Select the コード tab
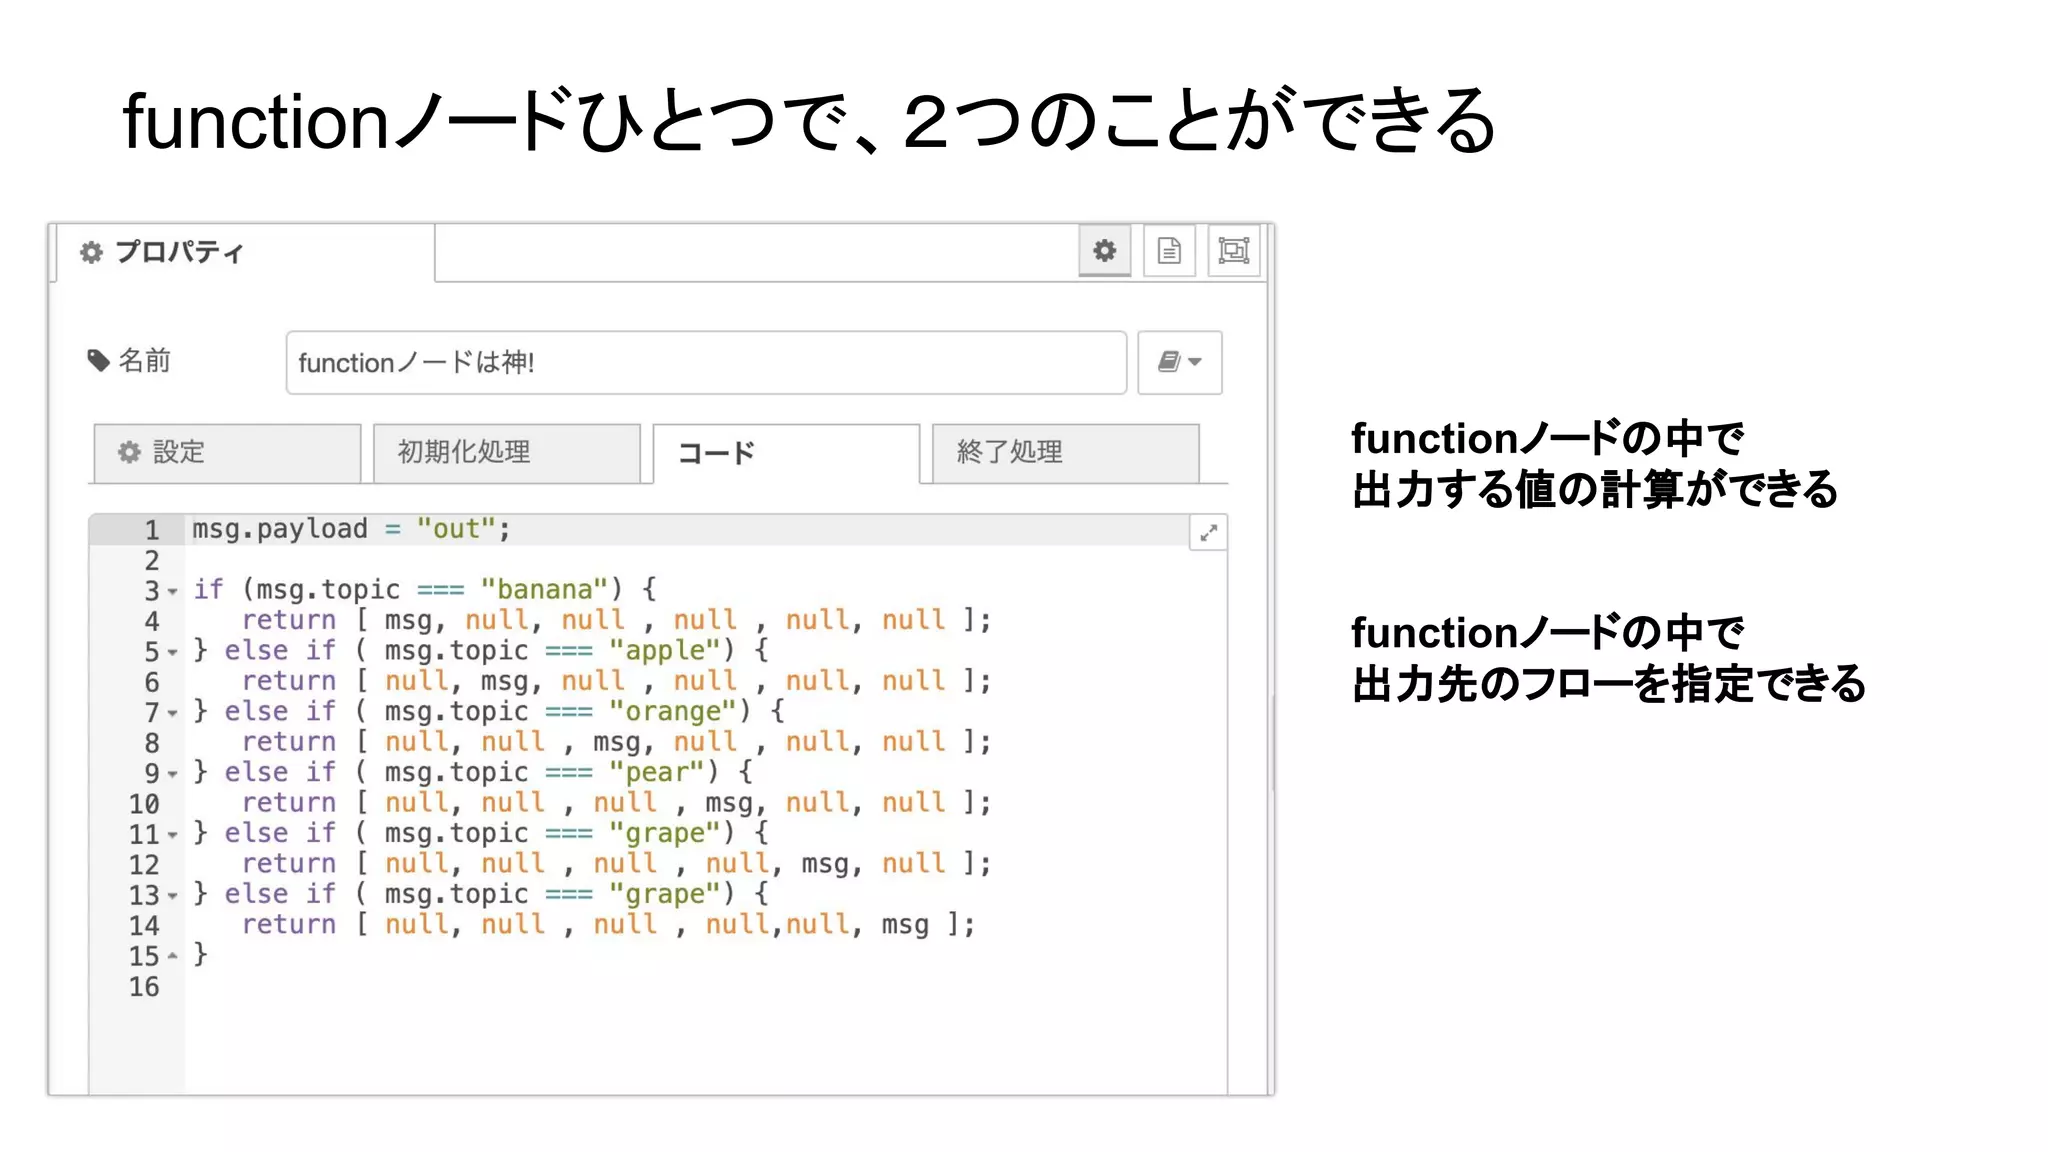Screen dimensions: 2048x1152 tap(786, 454)
